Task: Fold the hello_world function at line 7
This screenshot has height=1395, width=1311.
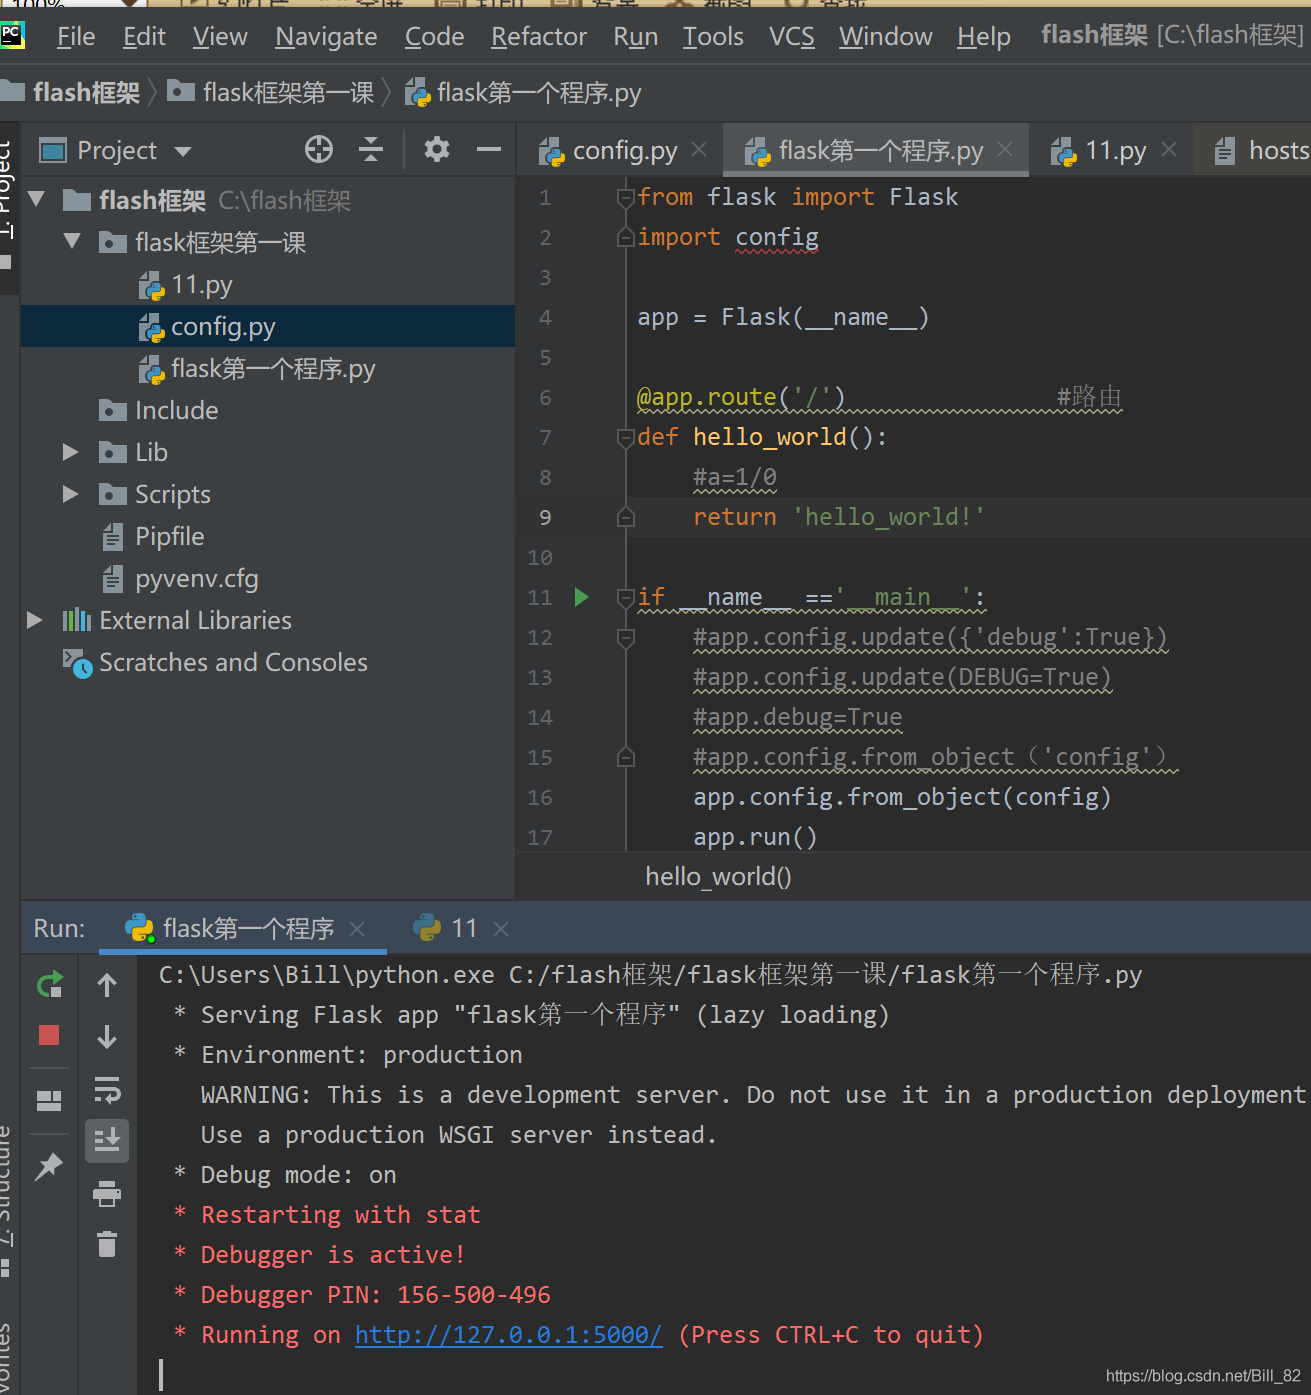Action: coord(626,437)
